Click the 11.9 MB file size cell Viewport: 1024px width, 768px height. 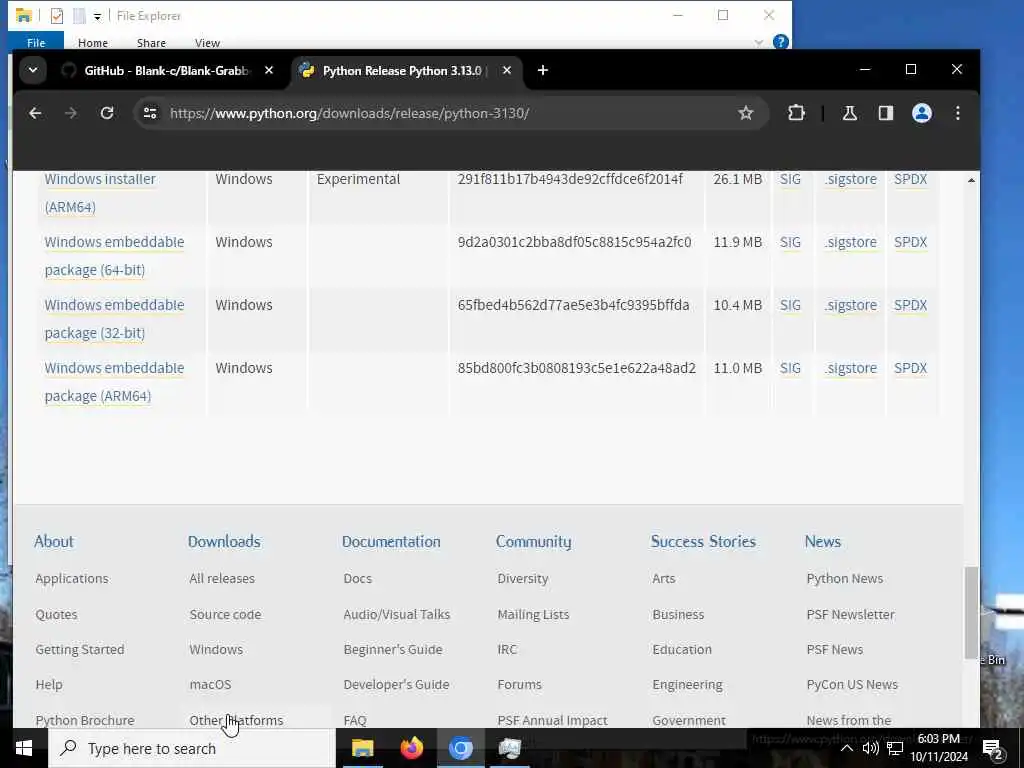click(x=737, y=242)
